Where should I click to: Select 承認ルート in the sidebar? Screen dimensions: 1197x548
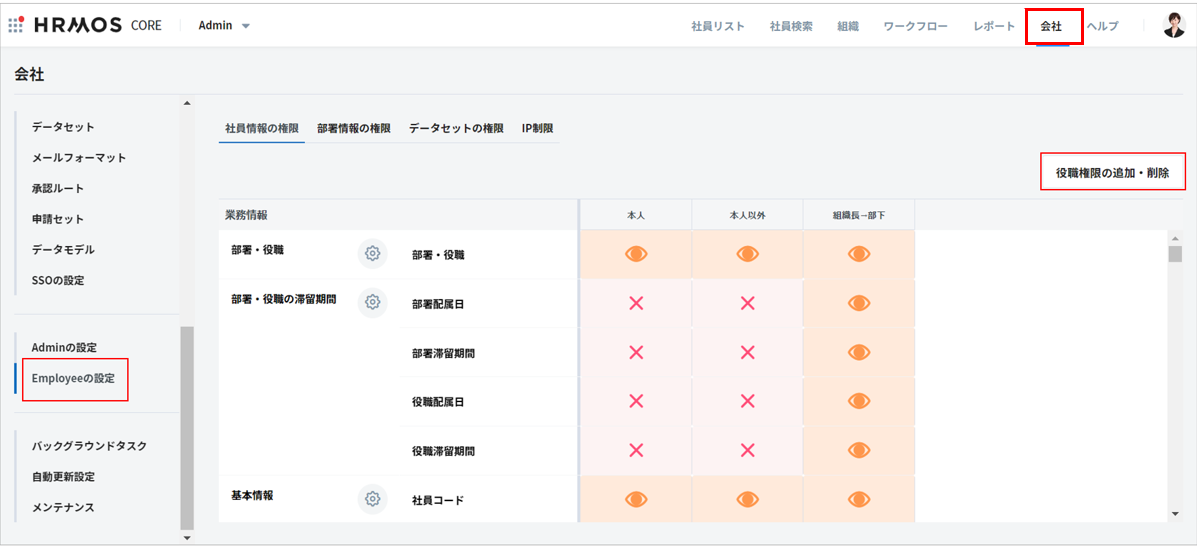[x=58, y=188]
